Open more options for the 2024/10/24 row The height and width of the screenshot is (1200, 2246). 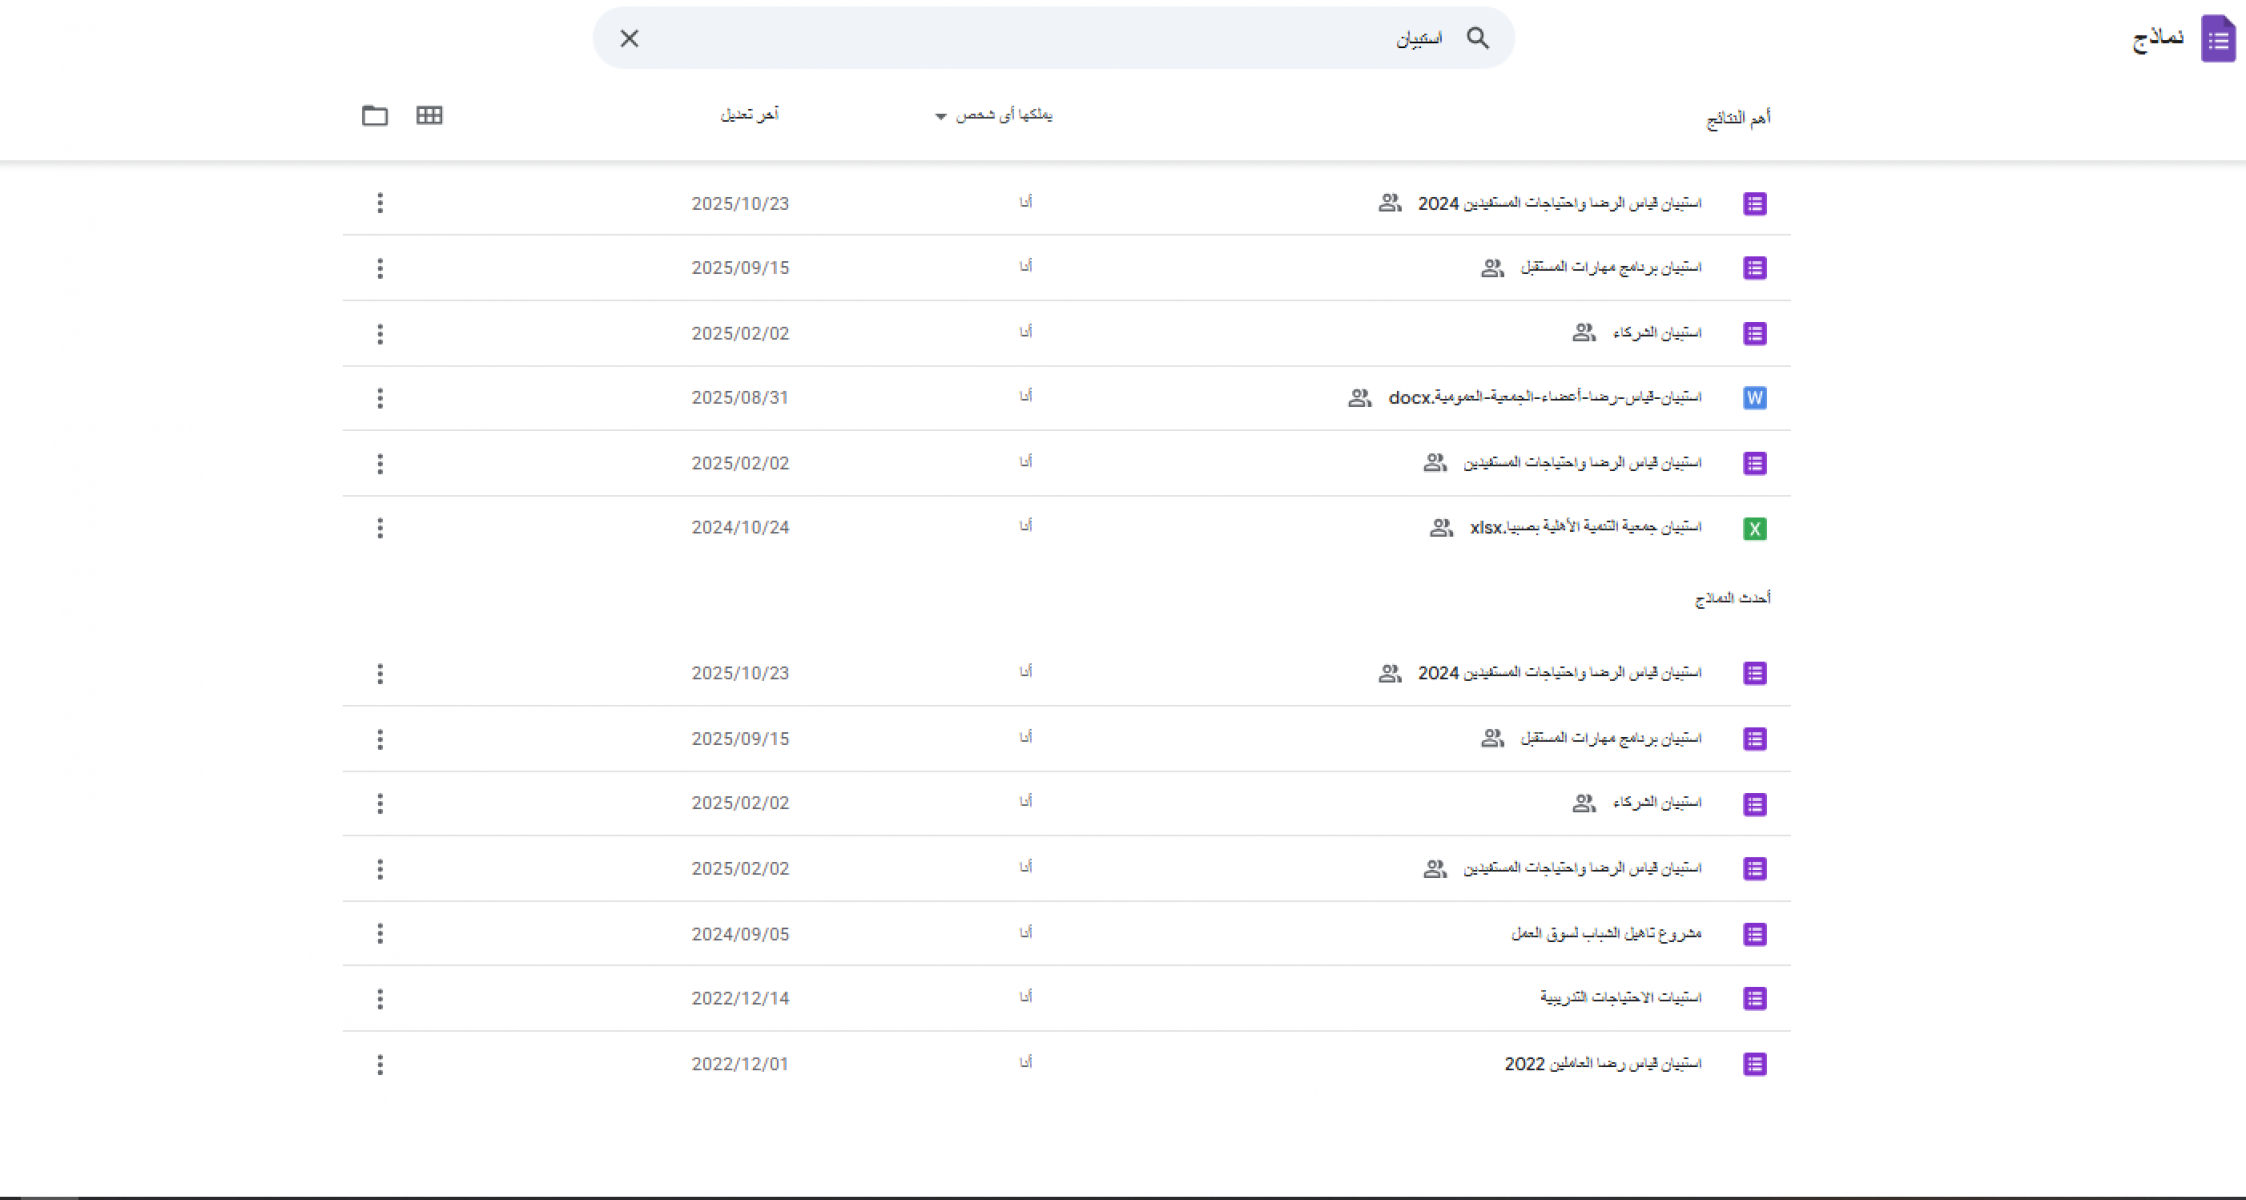(380, 528)
